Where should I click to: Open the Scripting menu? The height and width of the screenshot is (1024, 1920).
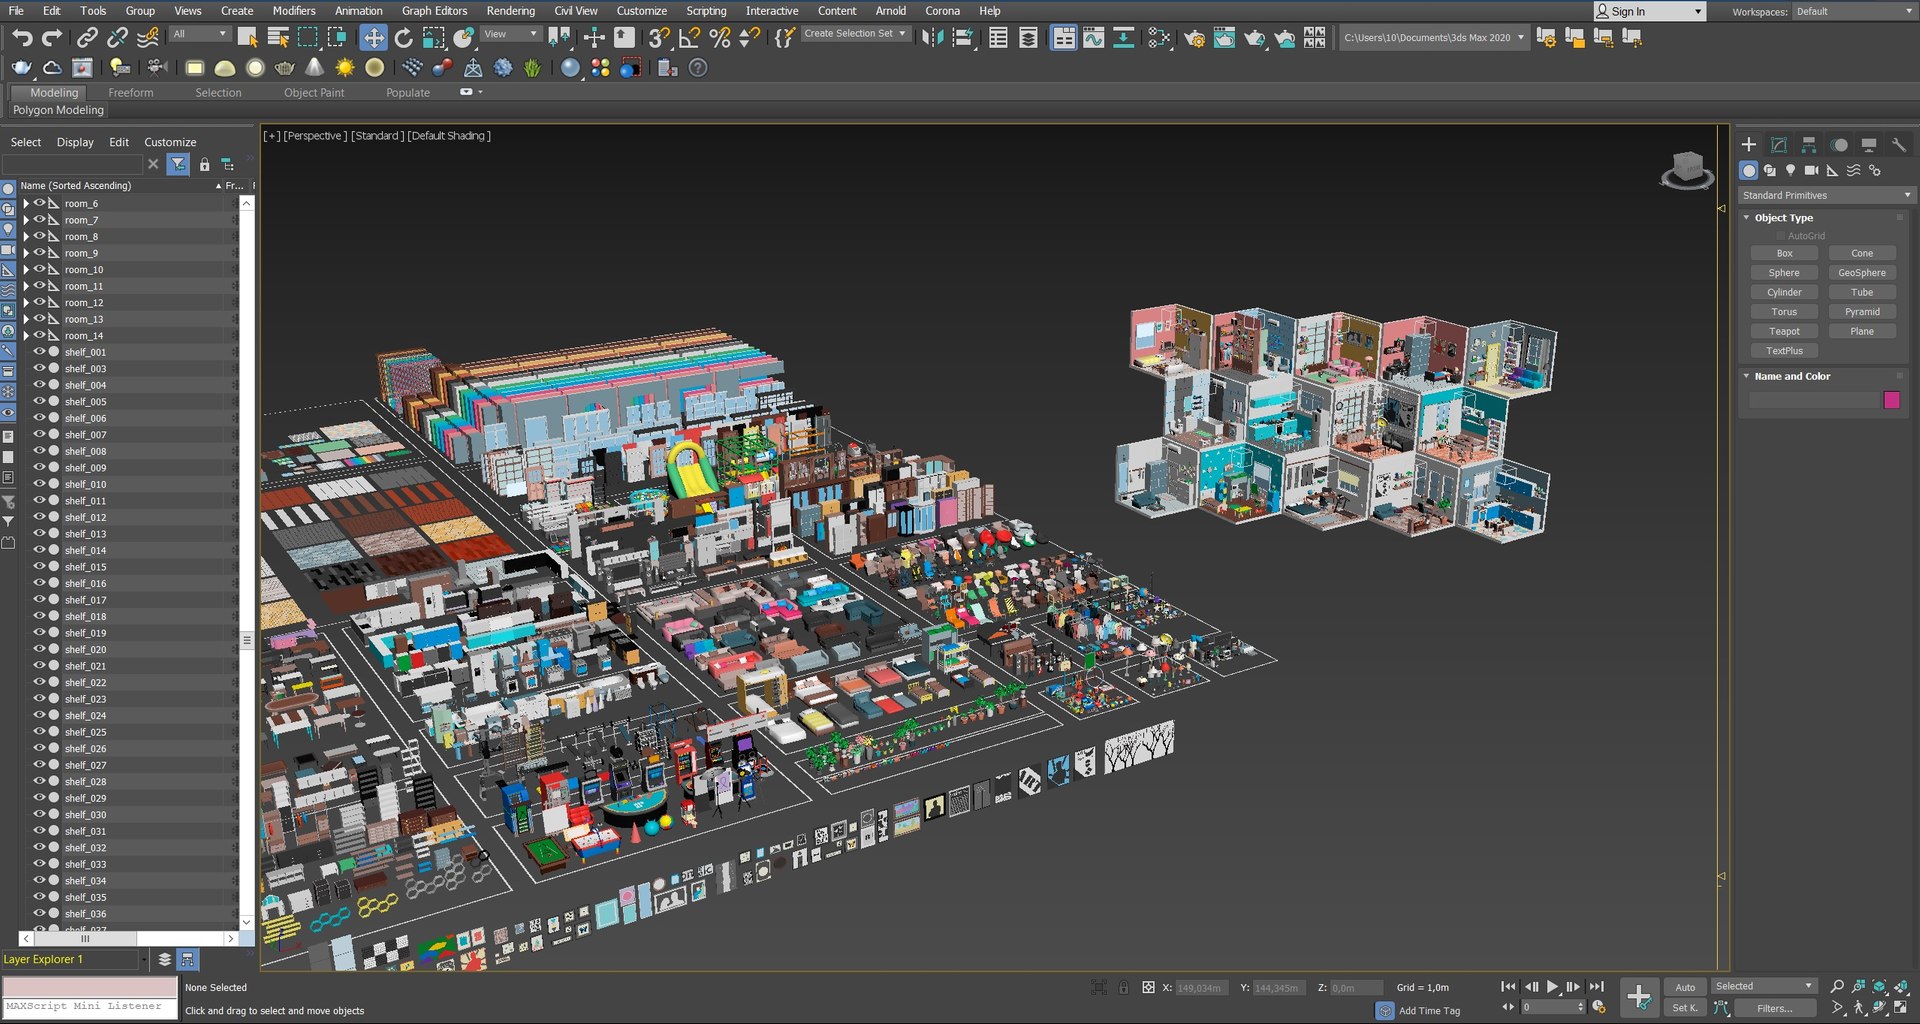[x=706, y=11]
